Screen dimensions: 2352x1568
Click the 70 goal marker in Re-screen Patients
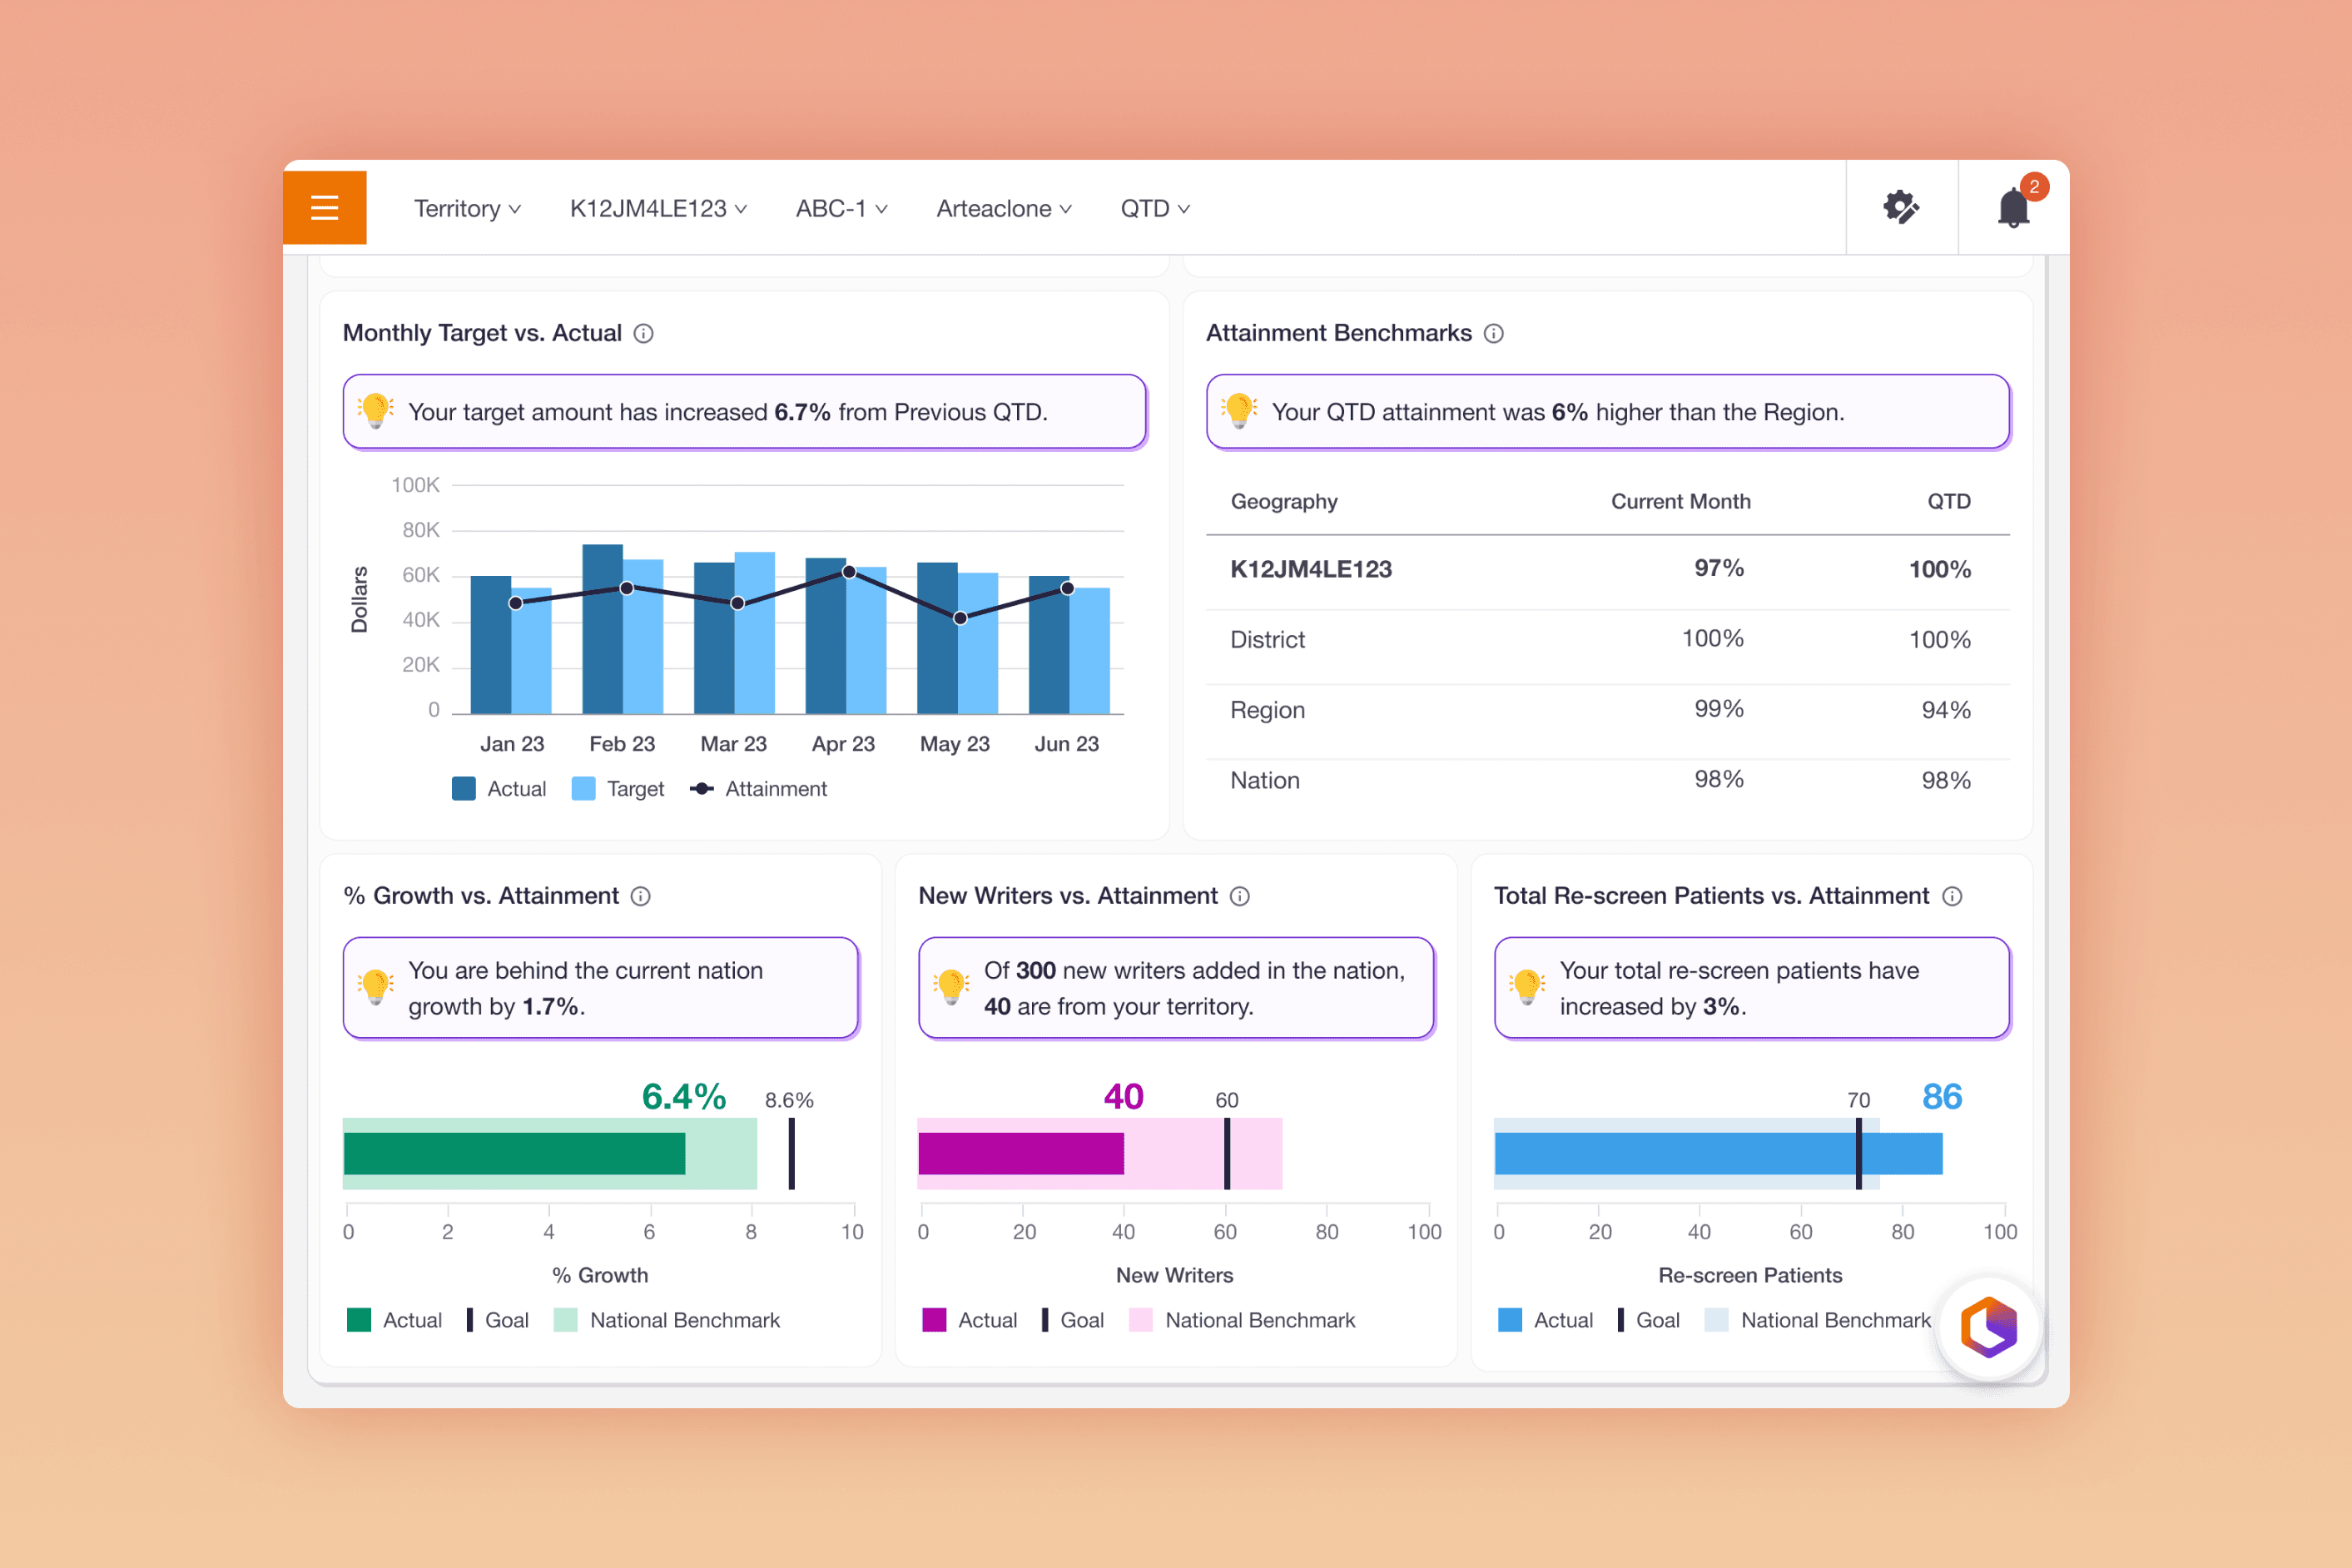(1859, 1153)
